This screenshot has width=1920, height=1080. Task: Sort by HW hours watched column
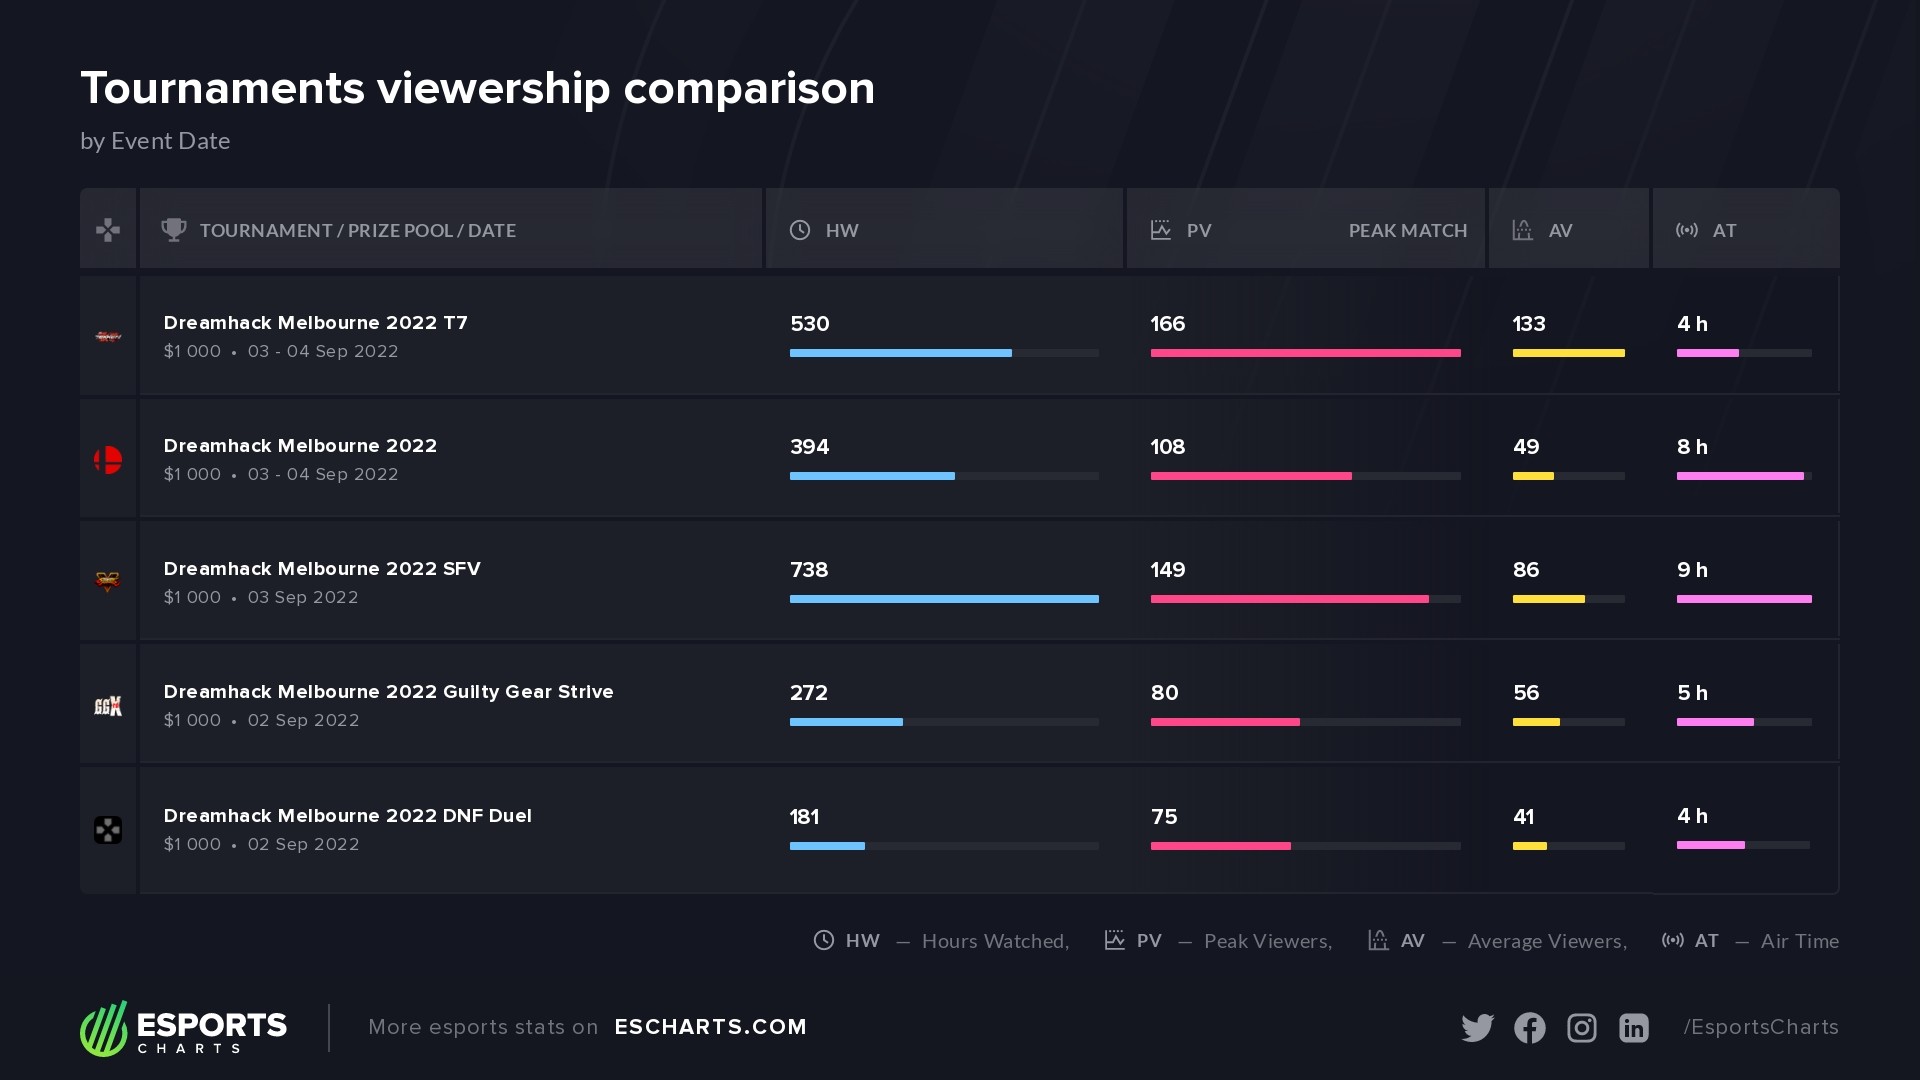pyautogui.click(x=841, y=231)
